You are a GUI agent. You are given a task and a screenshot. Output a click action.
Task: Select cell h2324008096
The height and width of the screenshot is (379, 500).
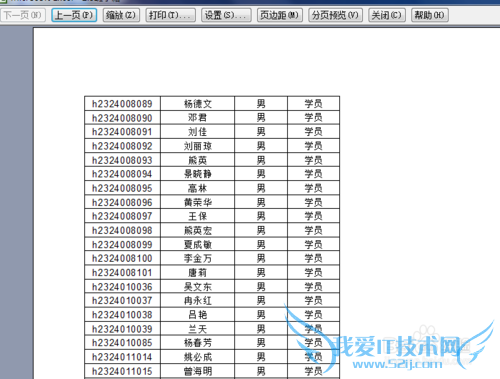pos(122,202)
